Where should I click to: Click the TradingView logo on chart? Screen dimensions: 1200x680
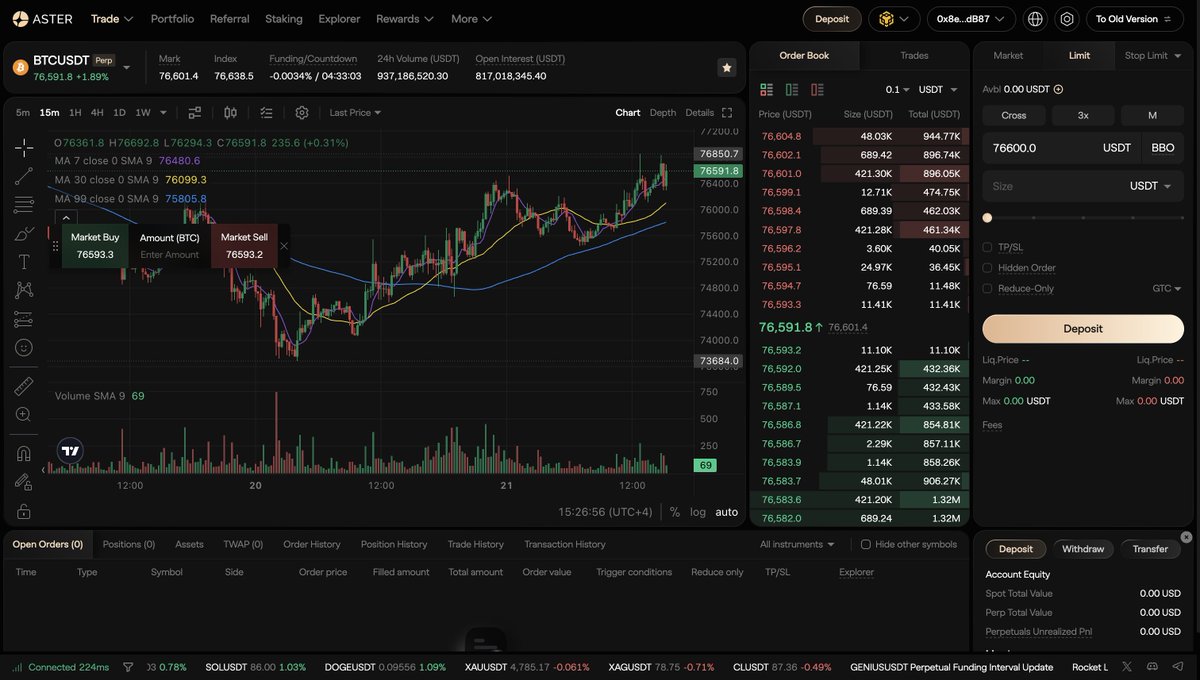[x=69, y=451]
